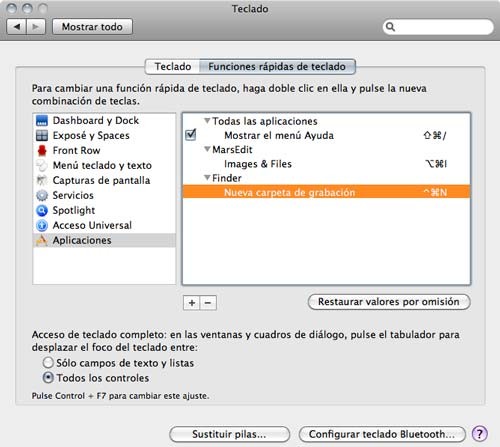Select Sólo campos de texto y listas
Screen dimensions: 500x447
(48, 362)
